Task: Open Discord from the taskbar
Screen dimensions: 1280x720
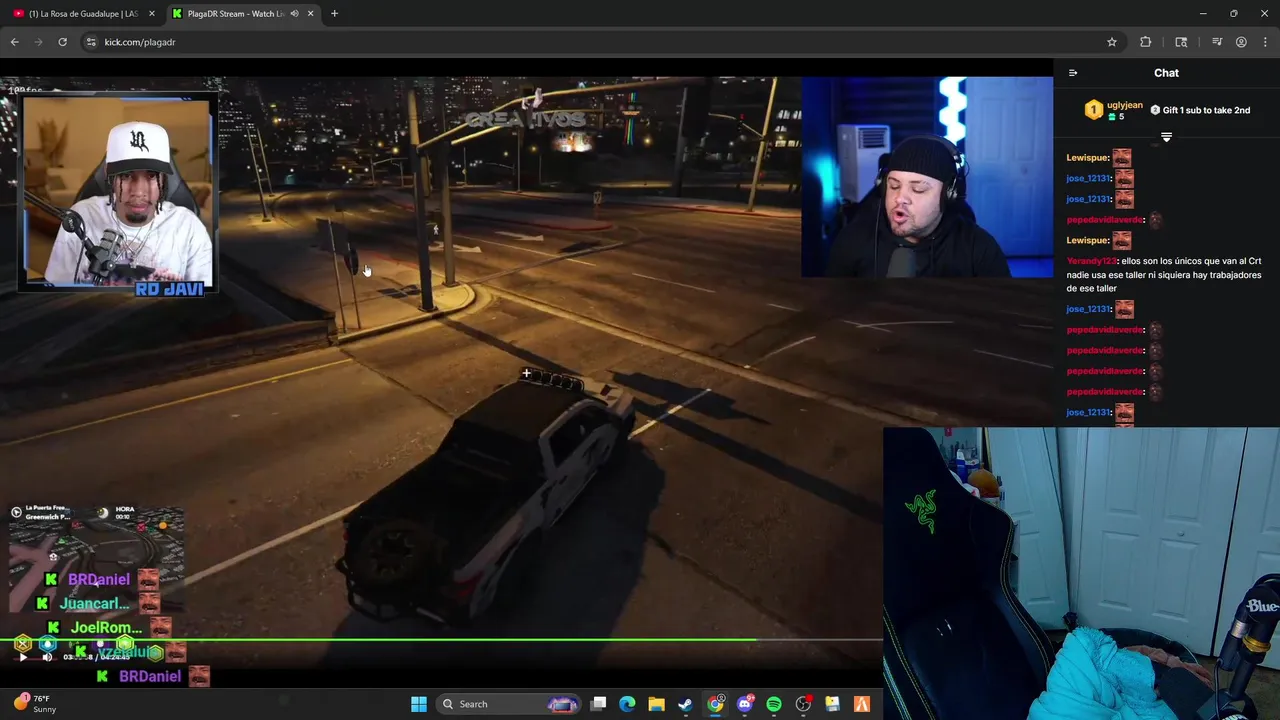Action: tap(744, 704)
